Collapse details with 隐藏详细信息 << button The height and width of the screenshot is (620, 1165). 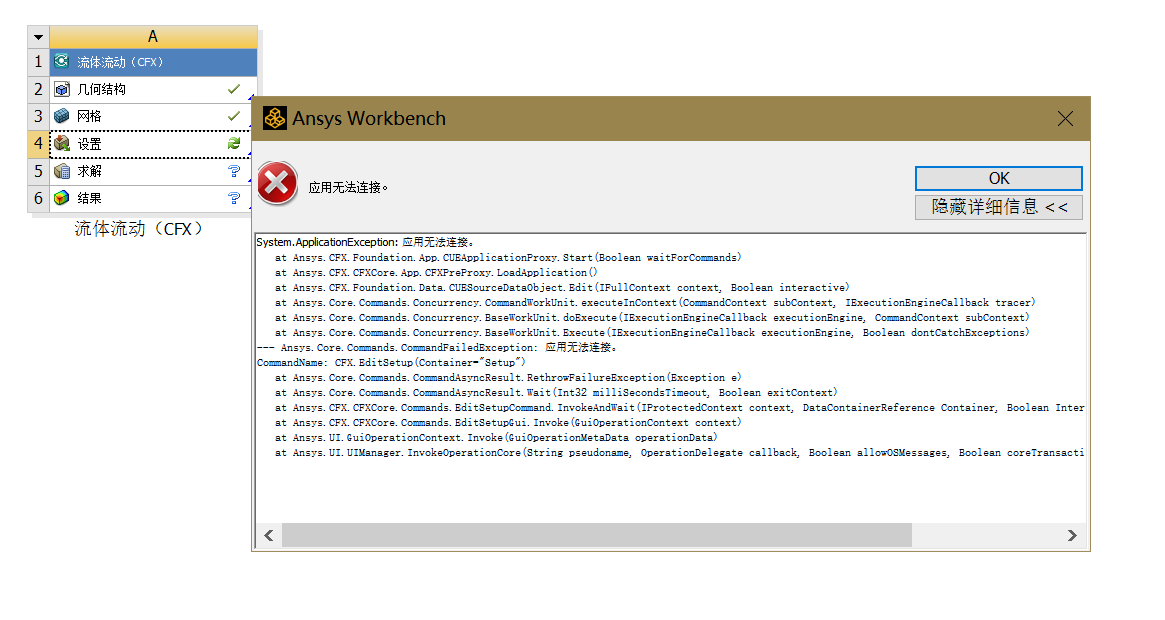point(999,207)
